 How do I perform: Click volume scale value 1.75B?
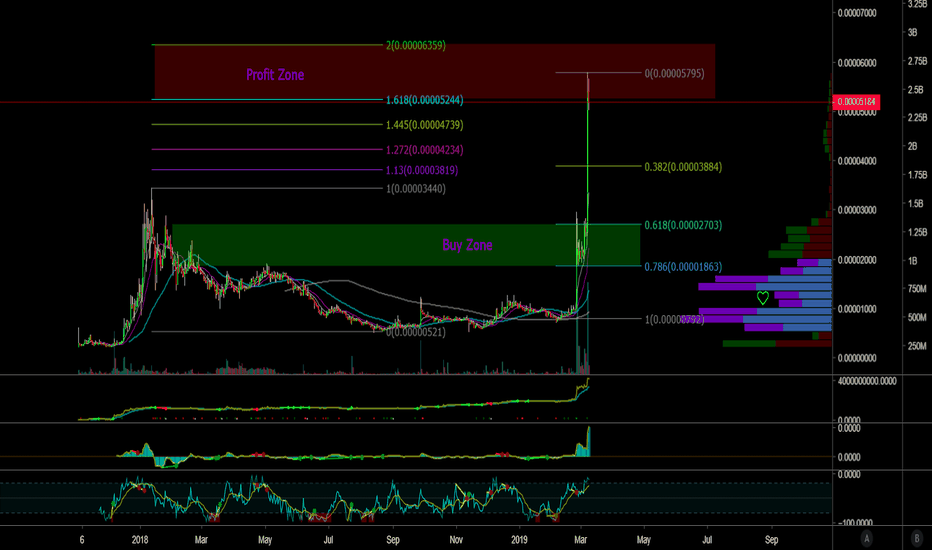coord(917,175)
